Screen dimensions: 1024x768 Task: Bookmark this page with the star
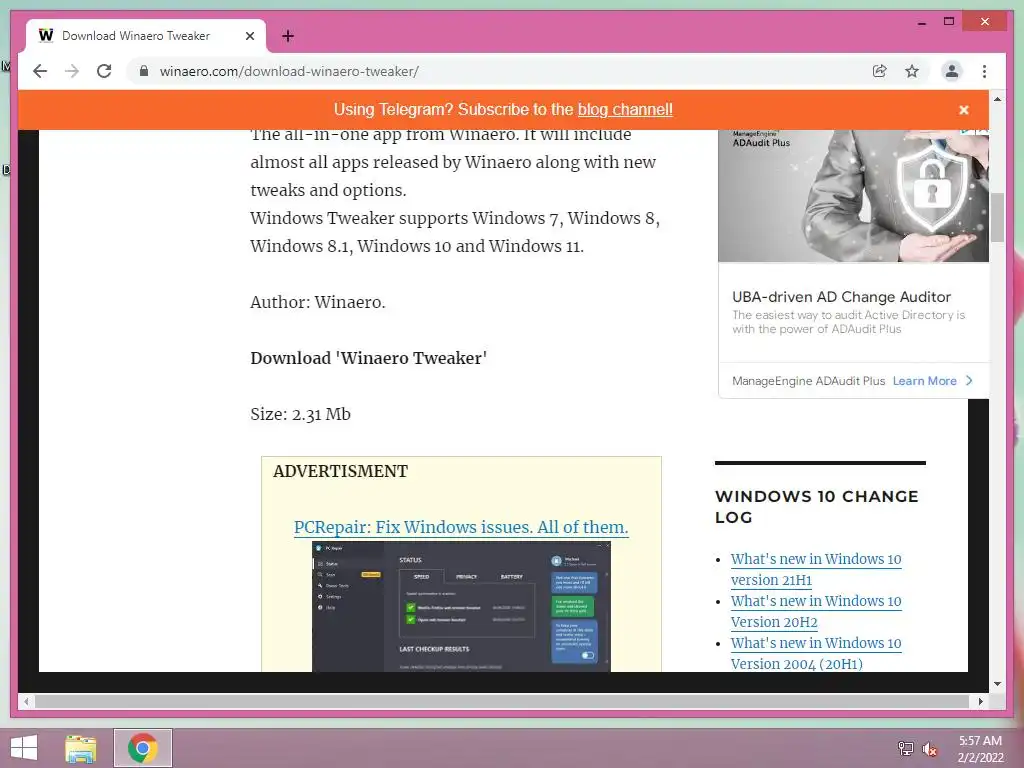click(912, 71)
